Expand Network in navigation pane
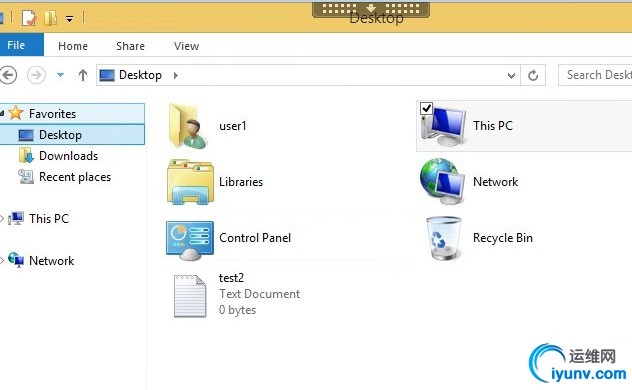The width and height of the screenshot is (632, 390). click(x=2, y=261)
